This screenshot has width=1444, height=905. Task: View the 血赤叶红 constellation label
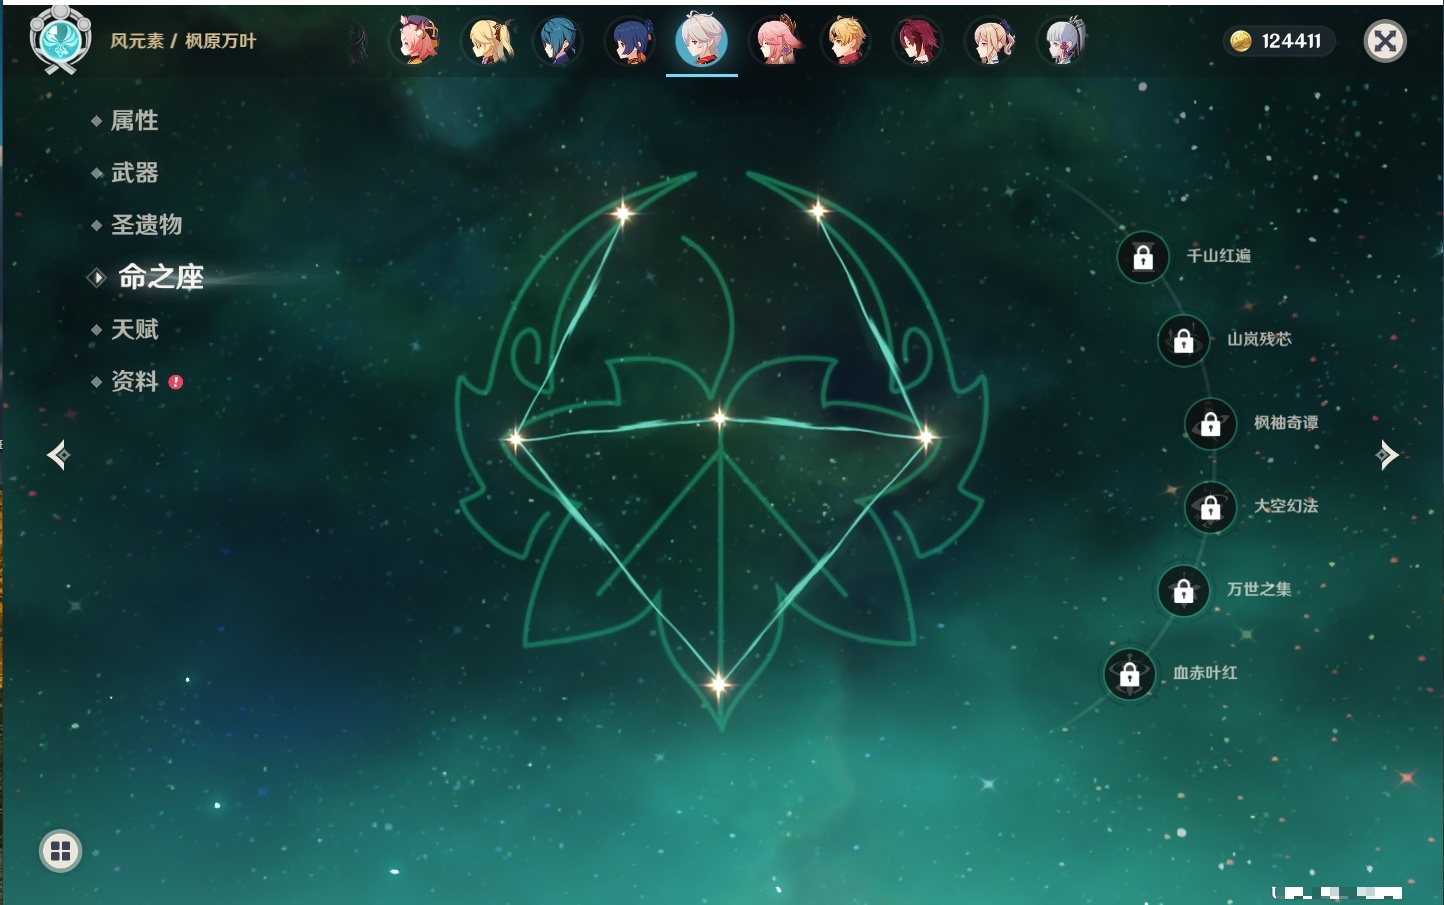click(1205, 673)
